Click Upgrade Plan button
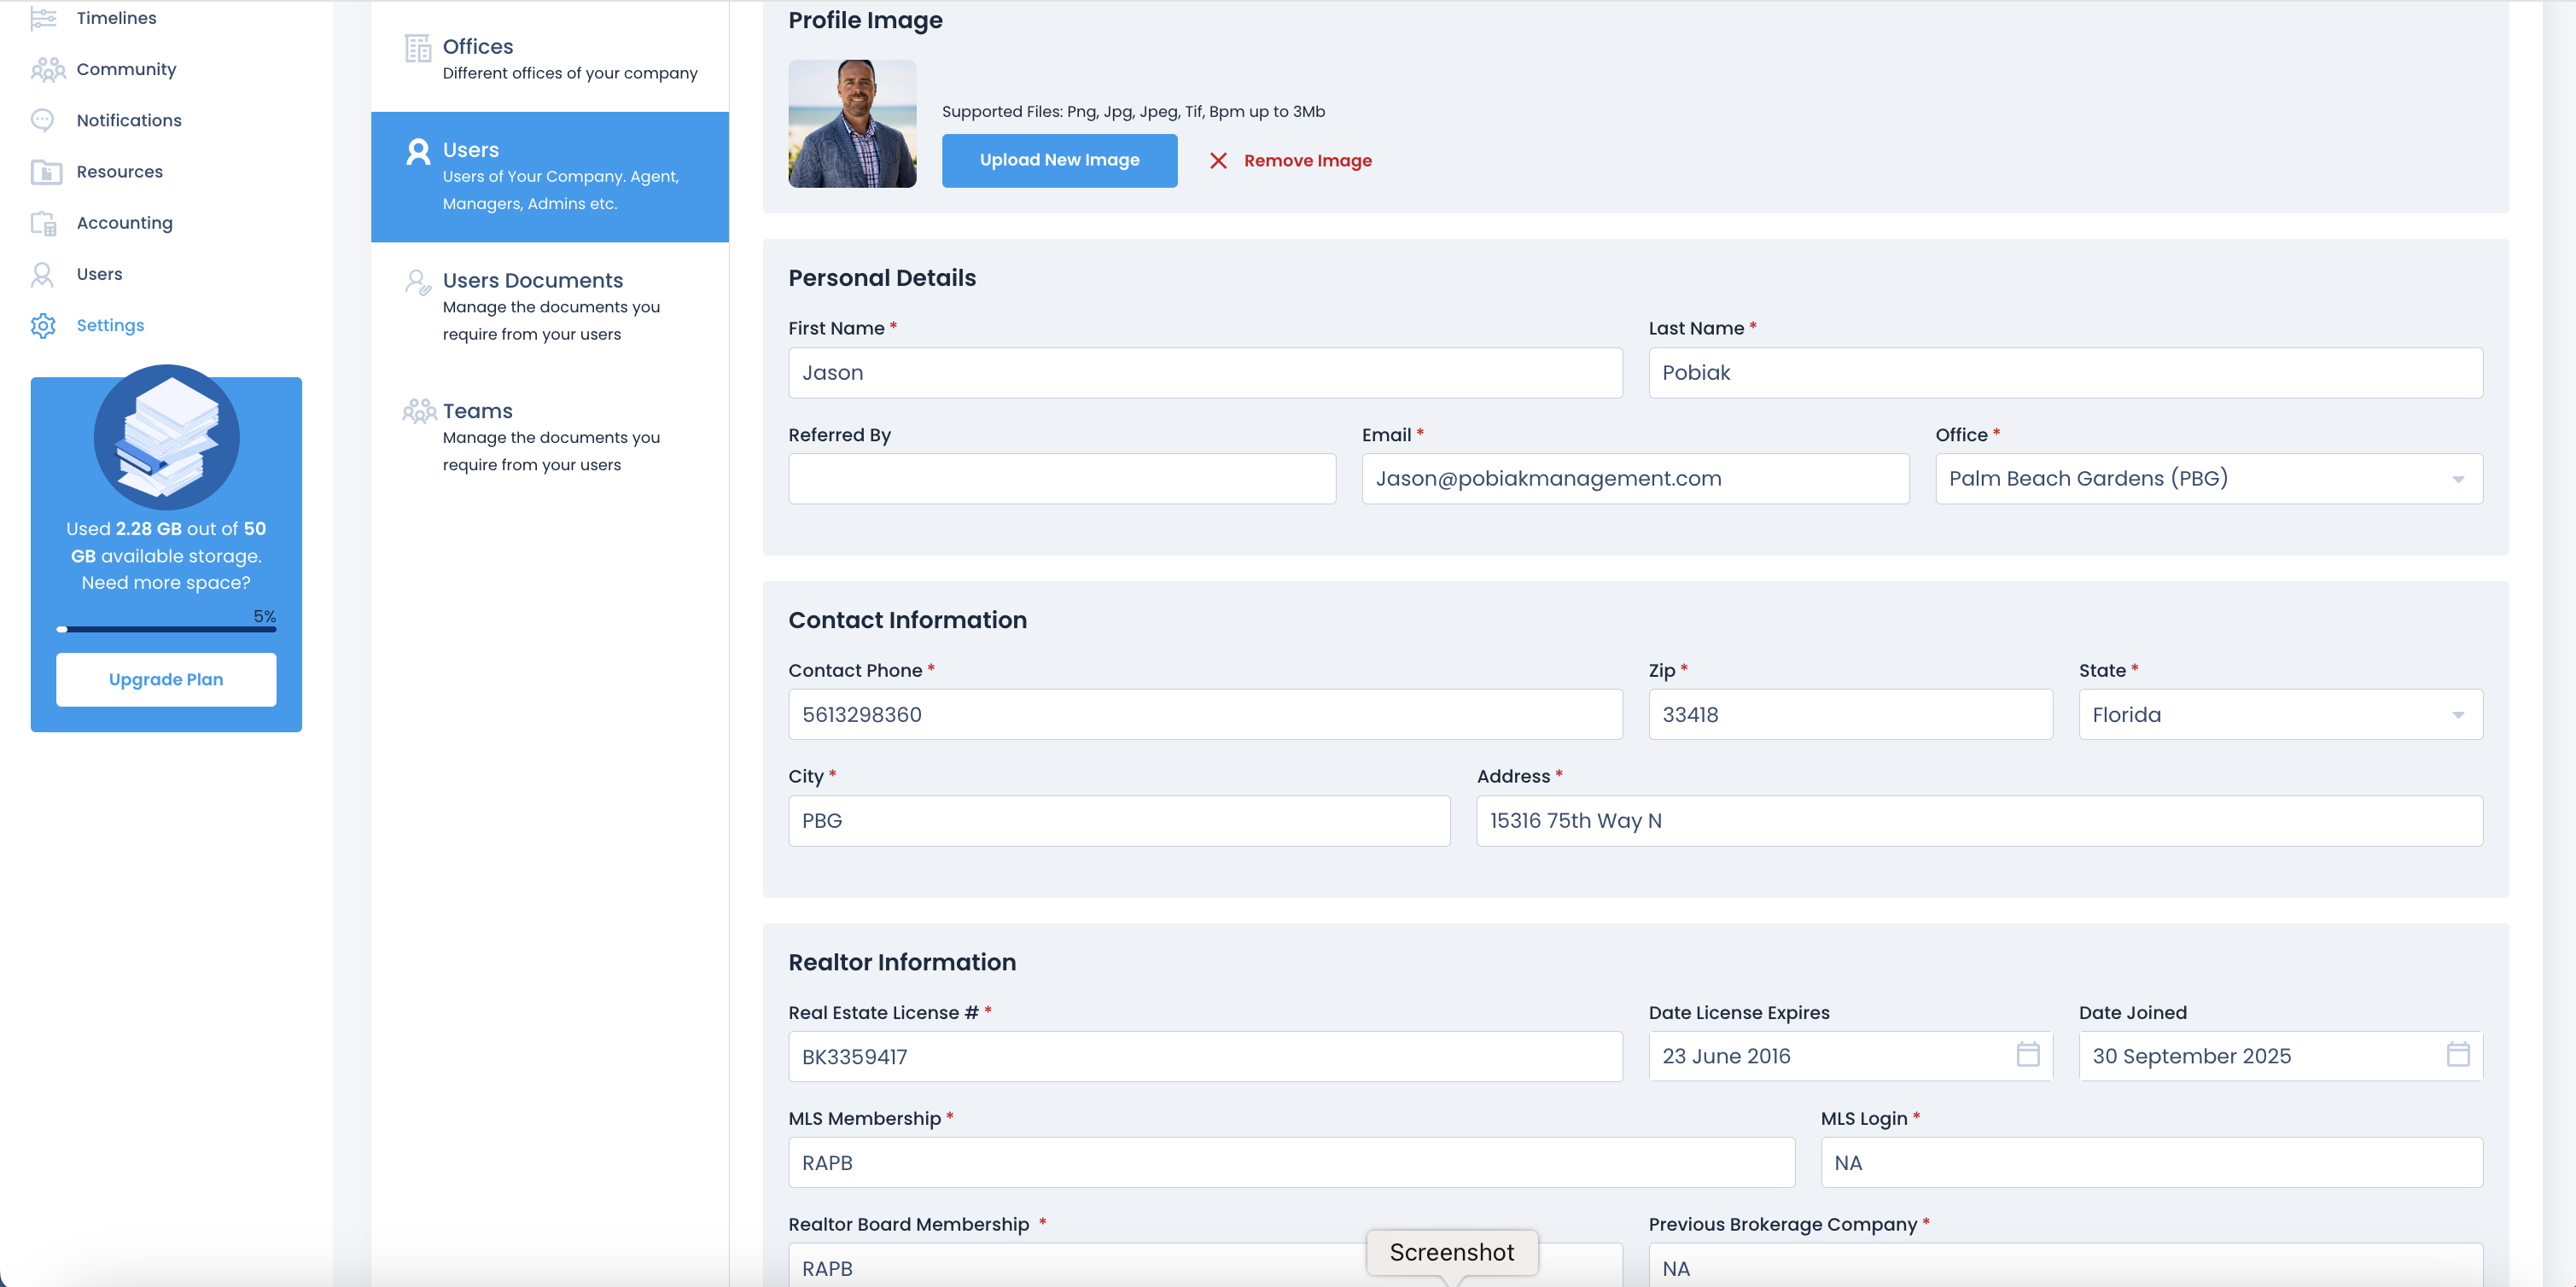 (166, 680)
